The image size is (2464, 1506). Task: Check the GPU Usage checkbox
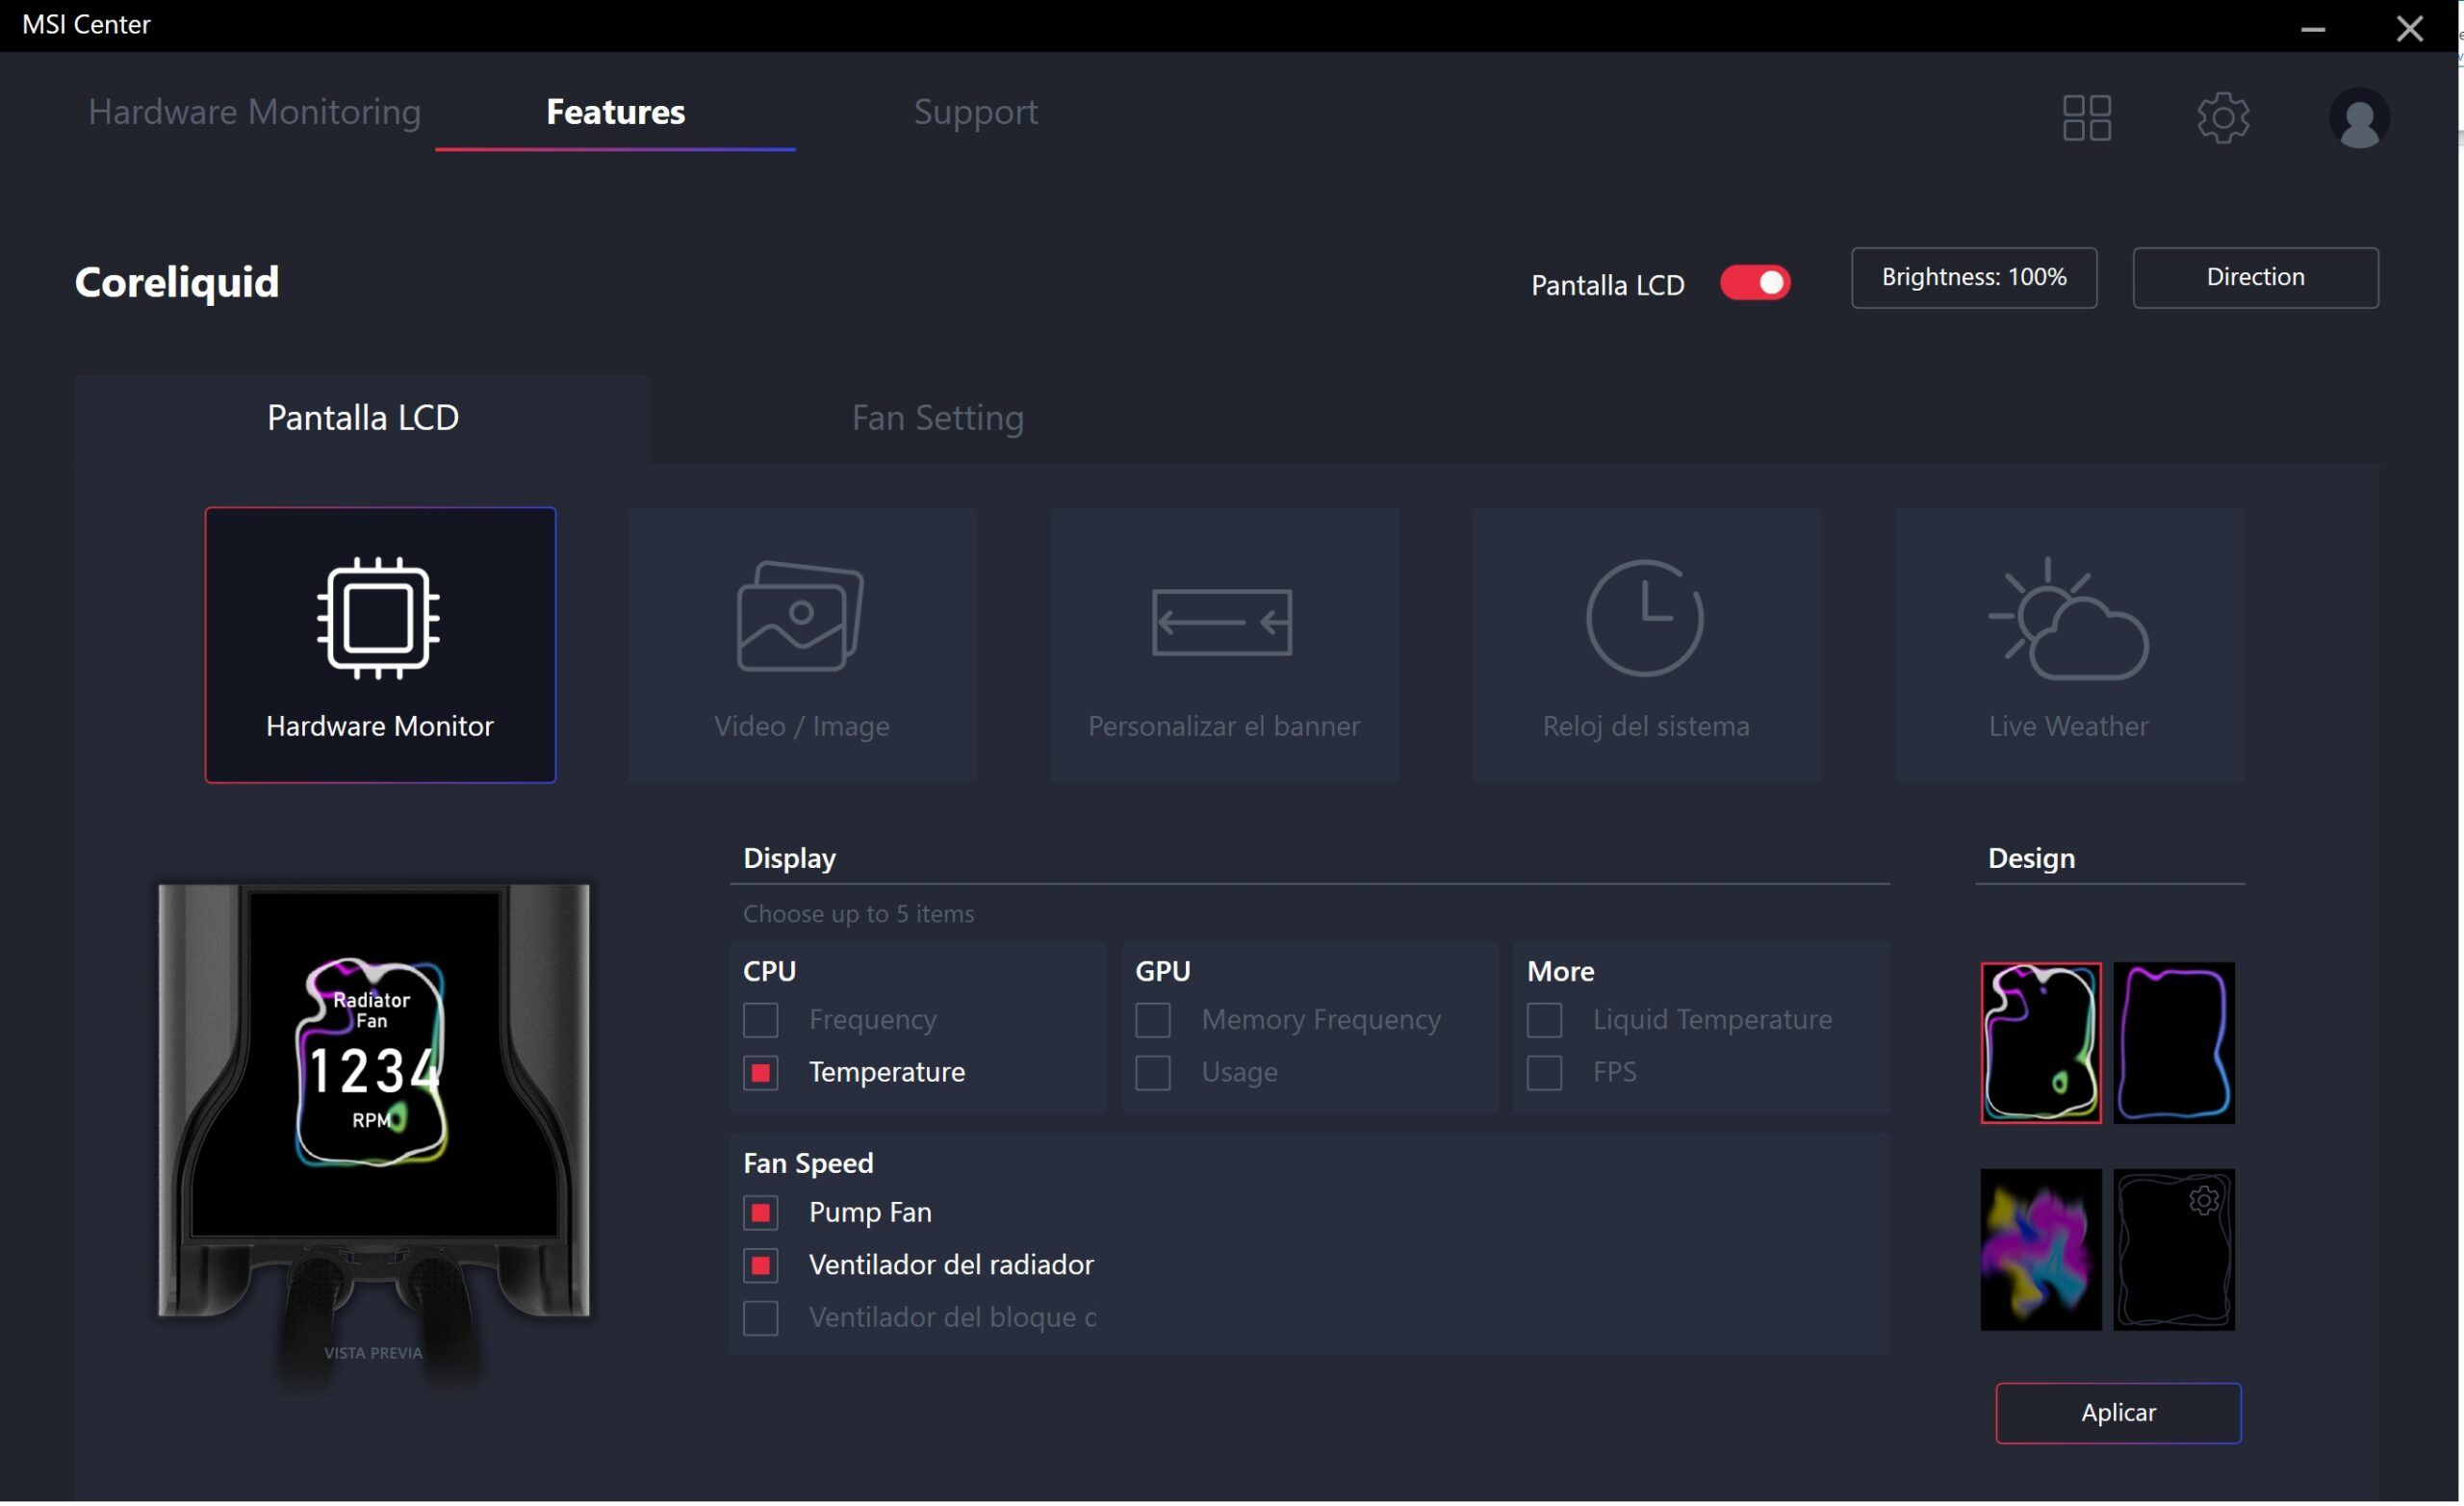coord(1153,1073)
